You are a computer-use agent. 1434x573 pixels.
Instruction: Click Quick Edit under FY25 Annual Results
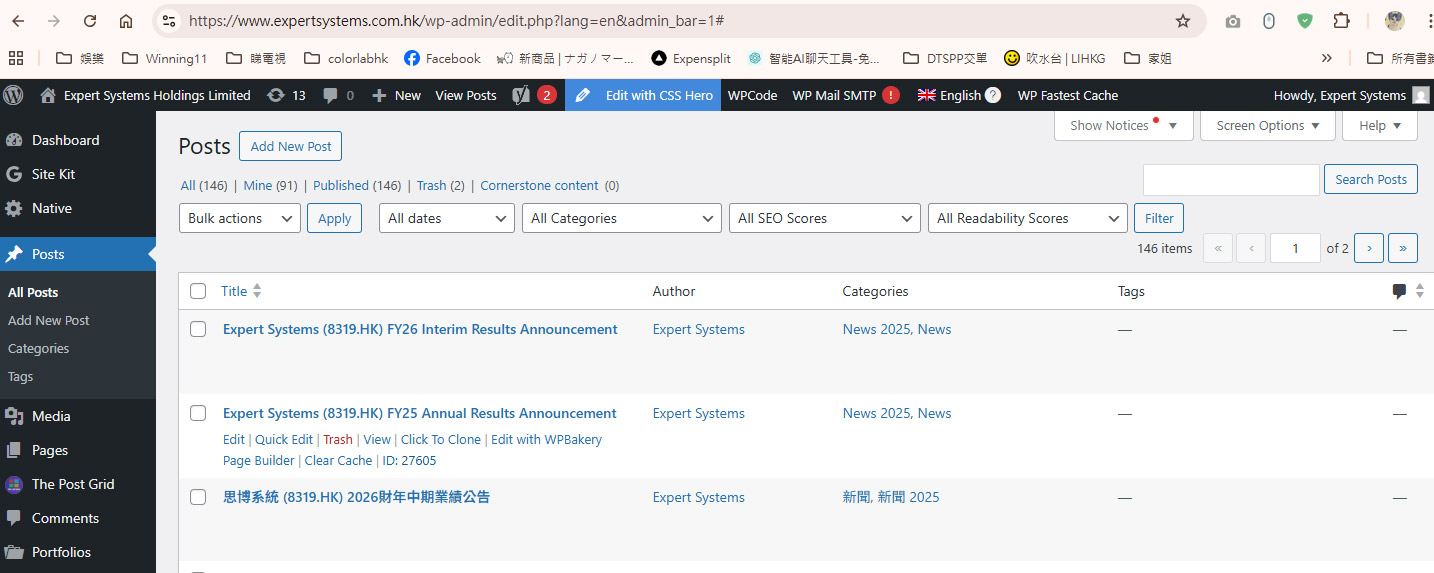tap(284, 439)
